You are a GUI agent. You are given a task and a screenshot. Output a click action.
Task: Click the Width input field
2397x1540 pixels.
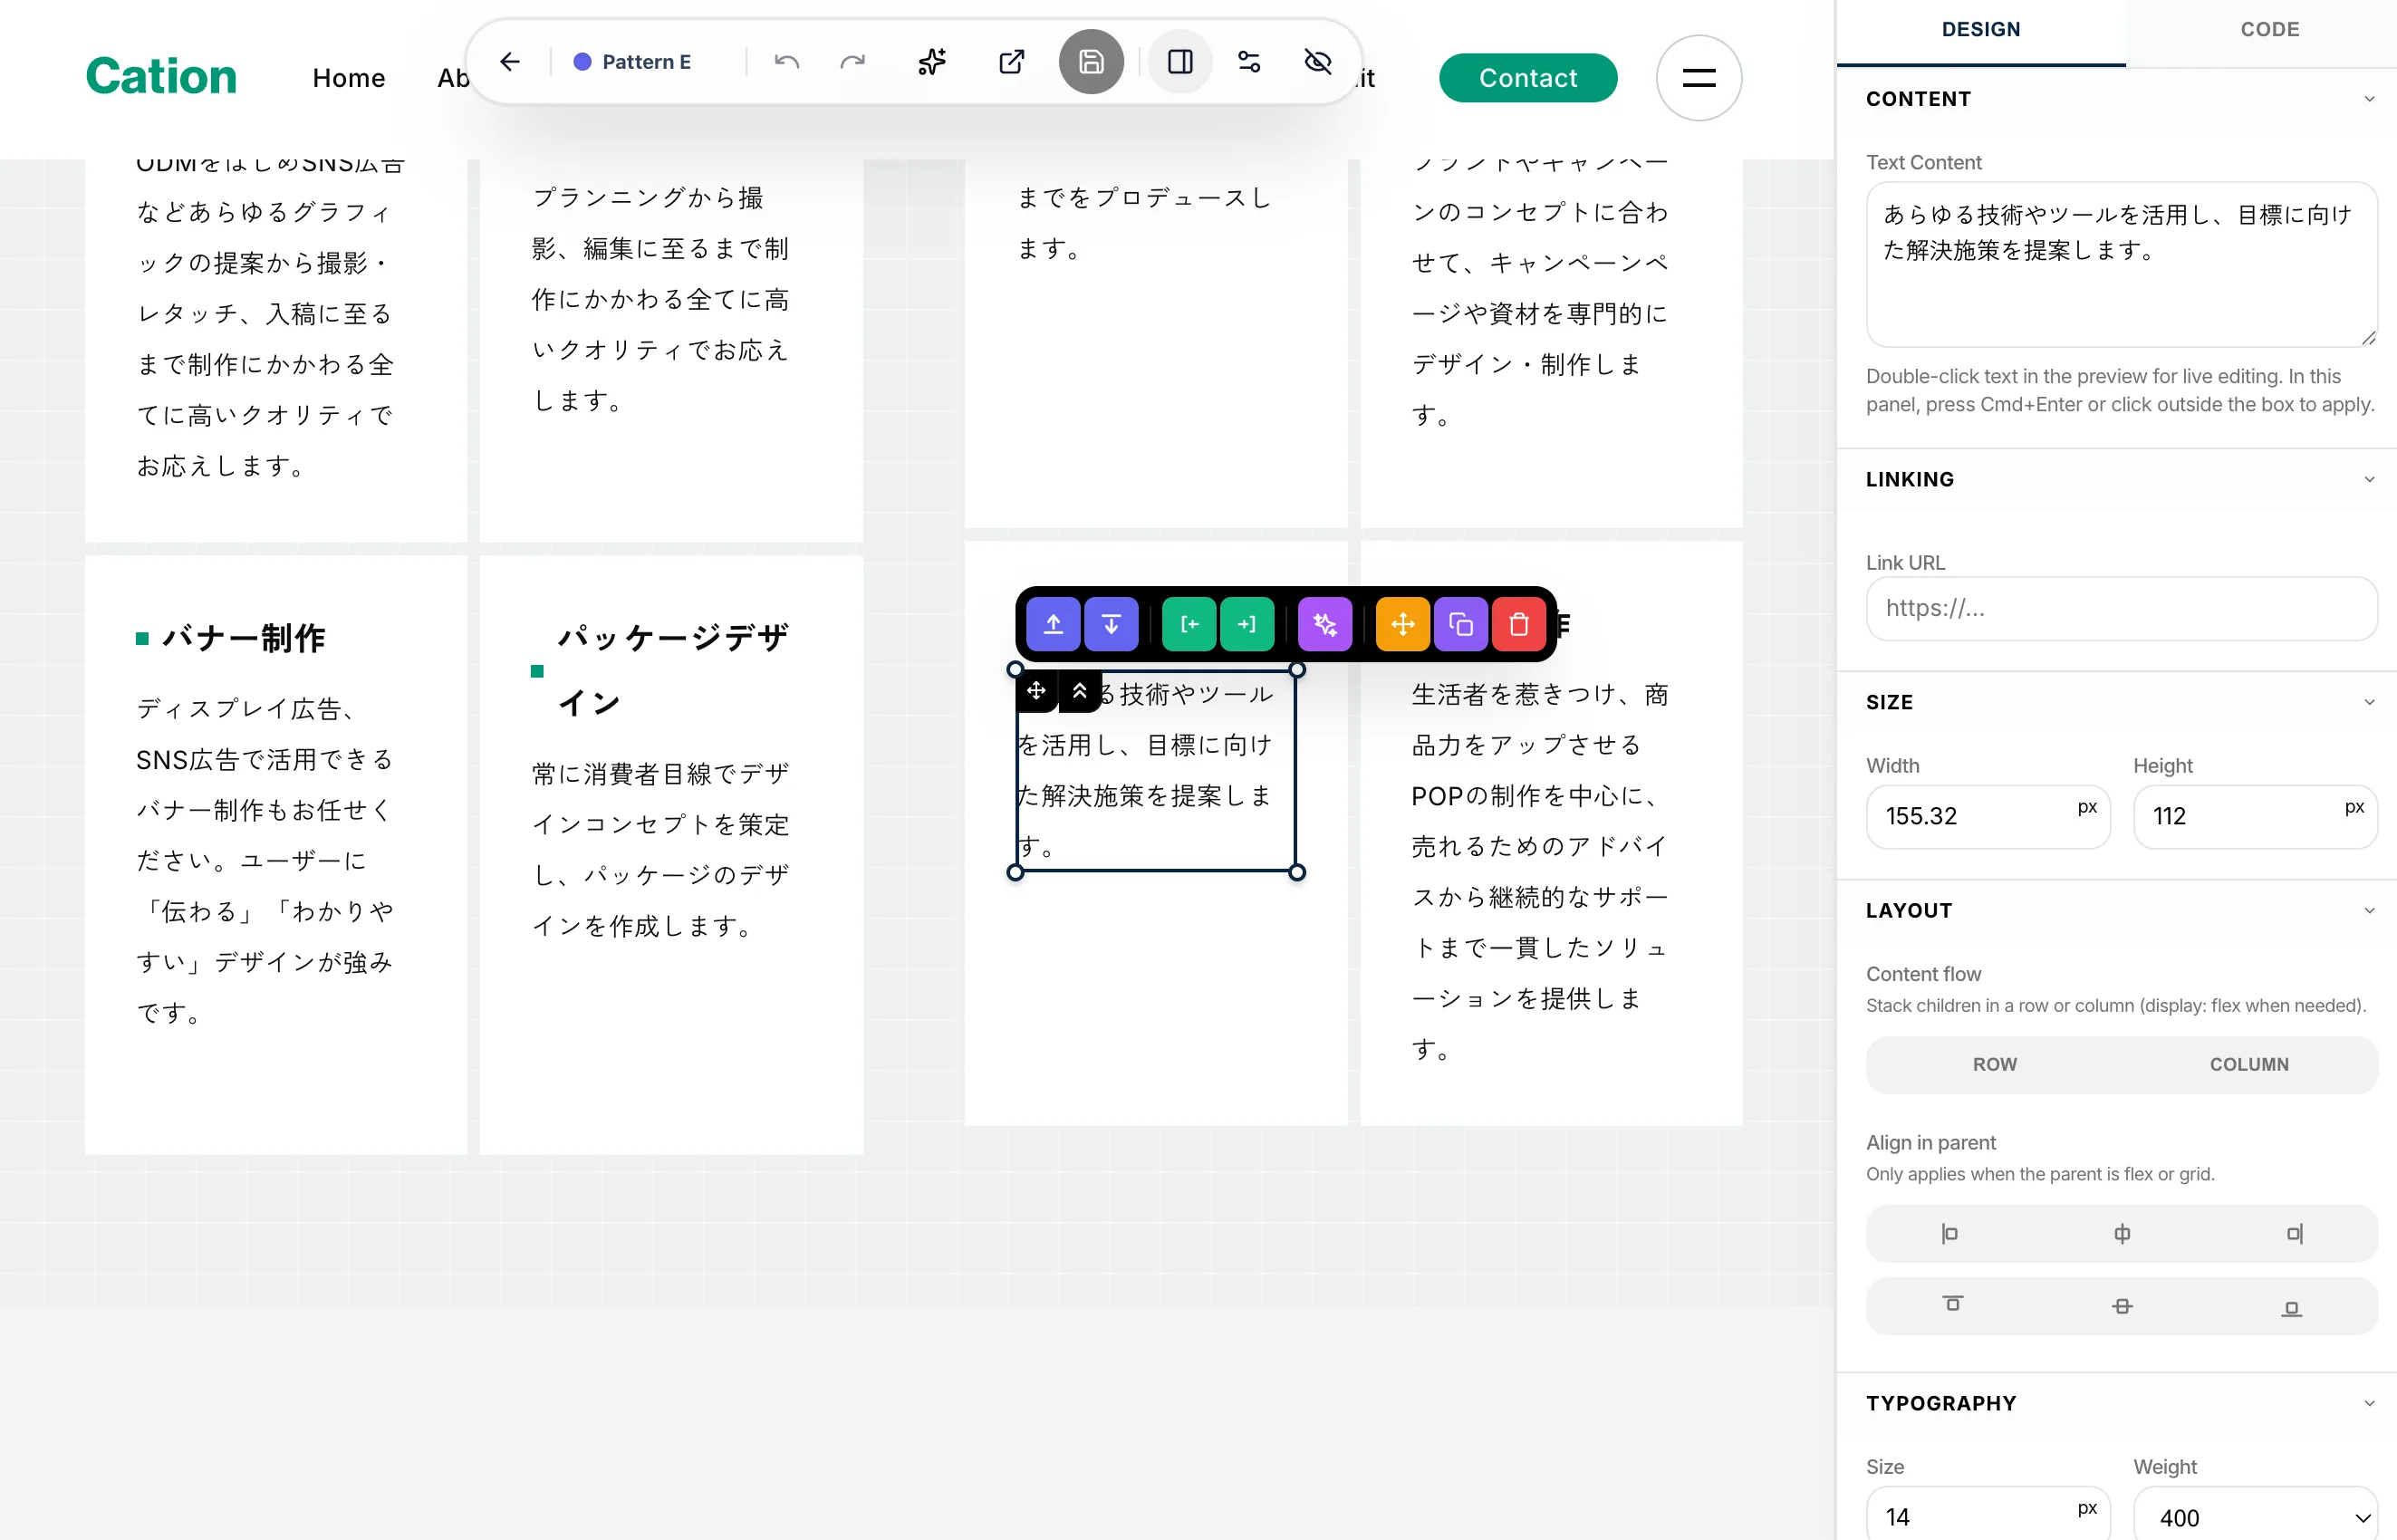(x=1988, y=817)
